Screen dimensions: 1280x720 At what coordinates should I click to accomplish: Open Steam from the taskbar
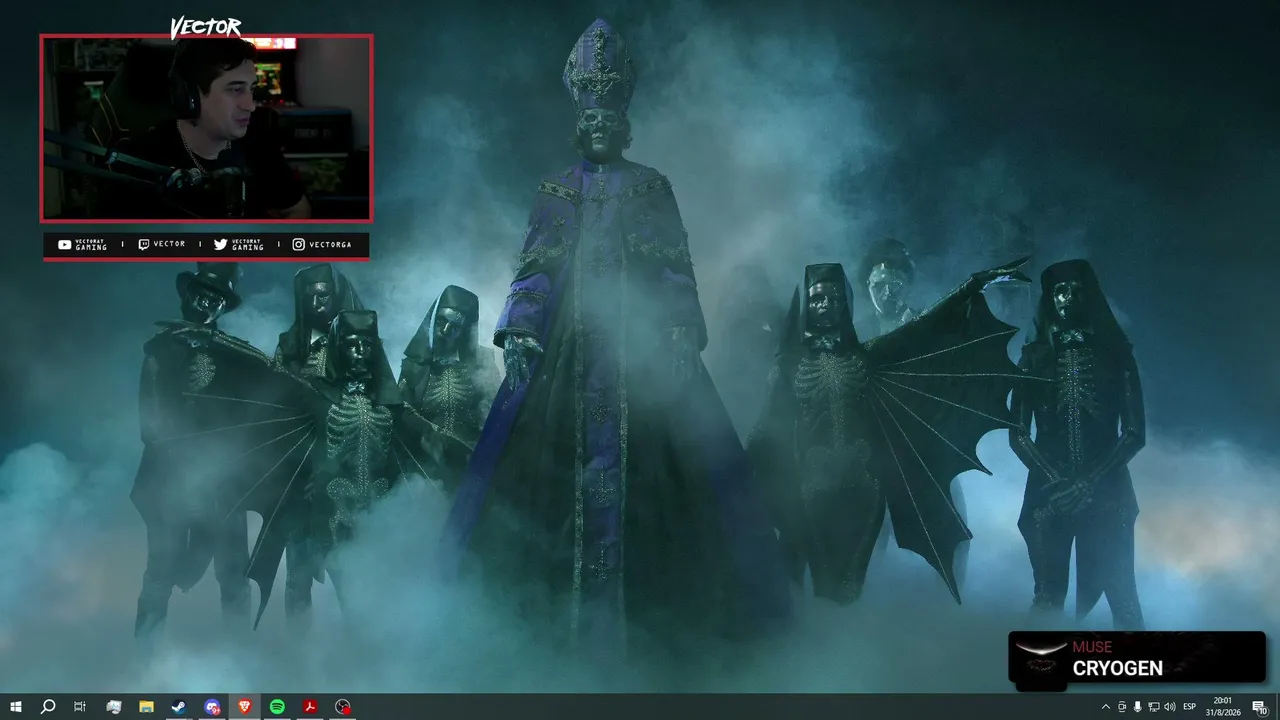179,707
